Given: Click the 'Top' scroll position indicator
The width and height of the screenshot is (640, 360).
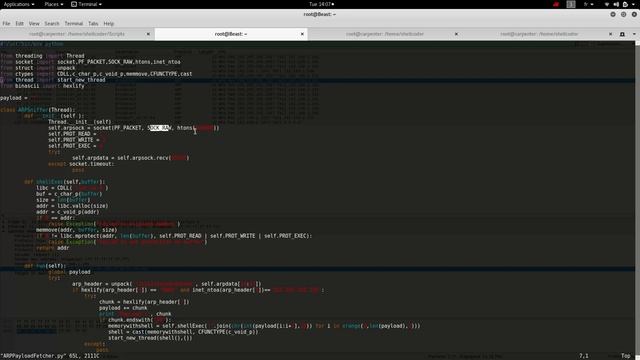Looking at the screenshot, I should point(626,356).
